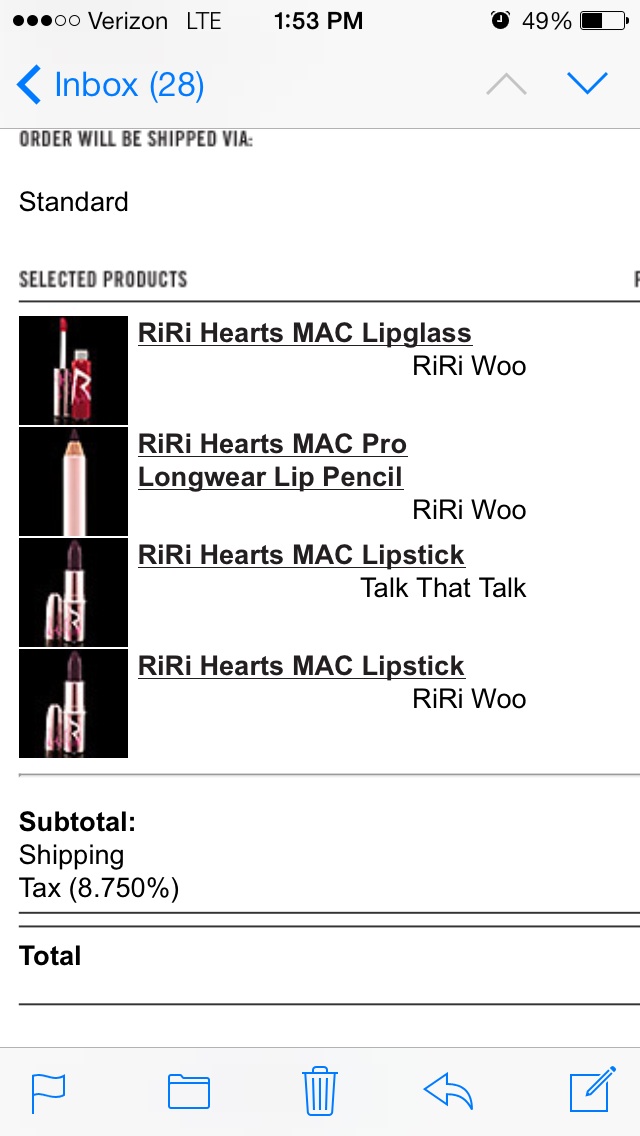Go back using the blue chevron

point(29,84)
